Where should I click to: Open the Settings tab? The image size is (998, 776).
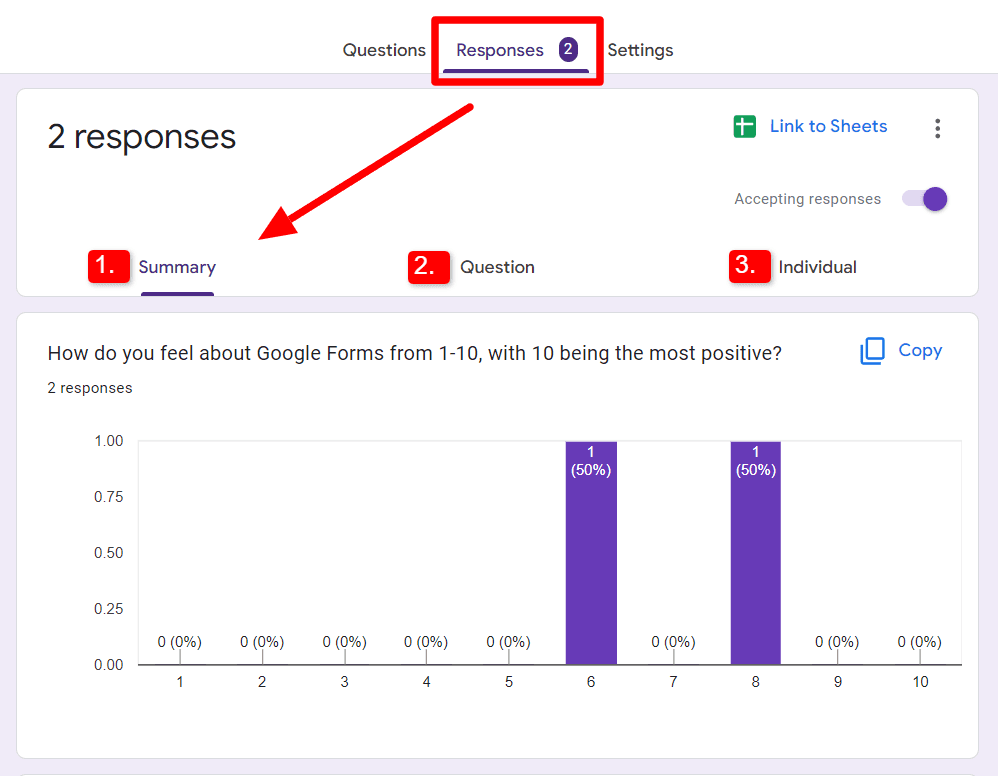(640, 50)
